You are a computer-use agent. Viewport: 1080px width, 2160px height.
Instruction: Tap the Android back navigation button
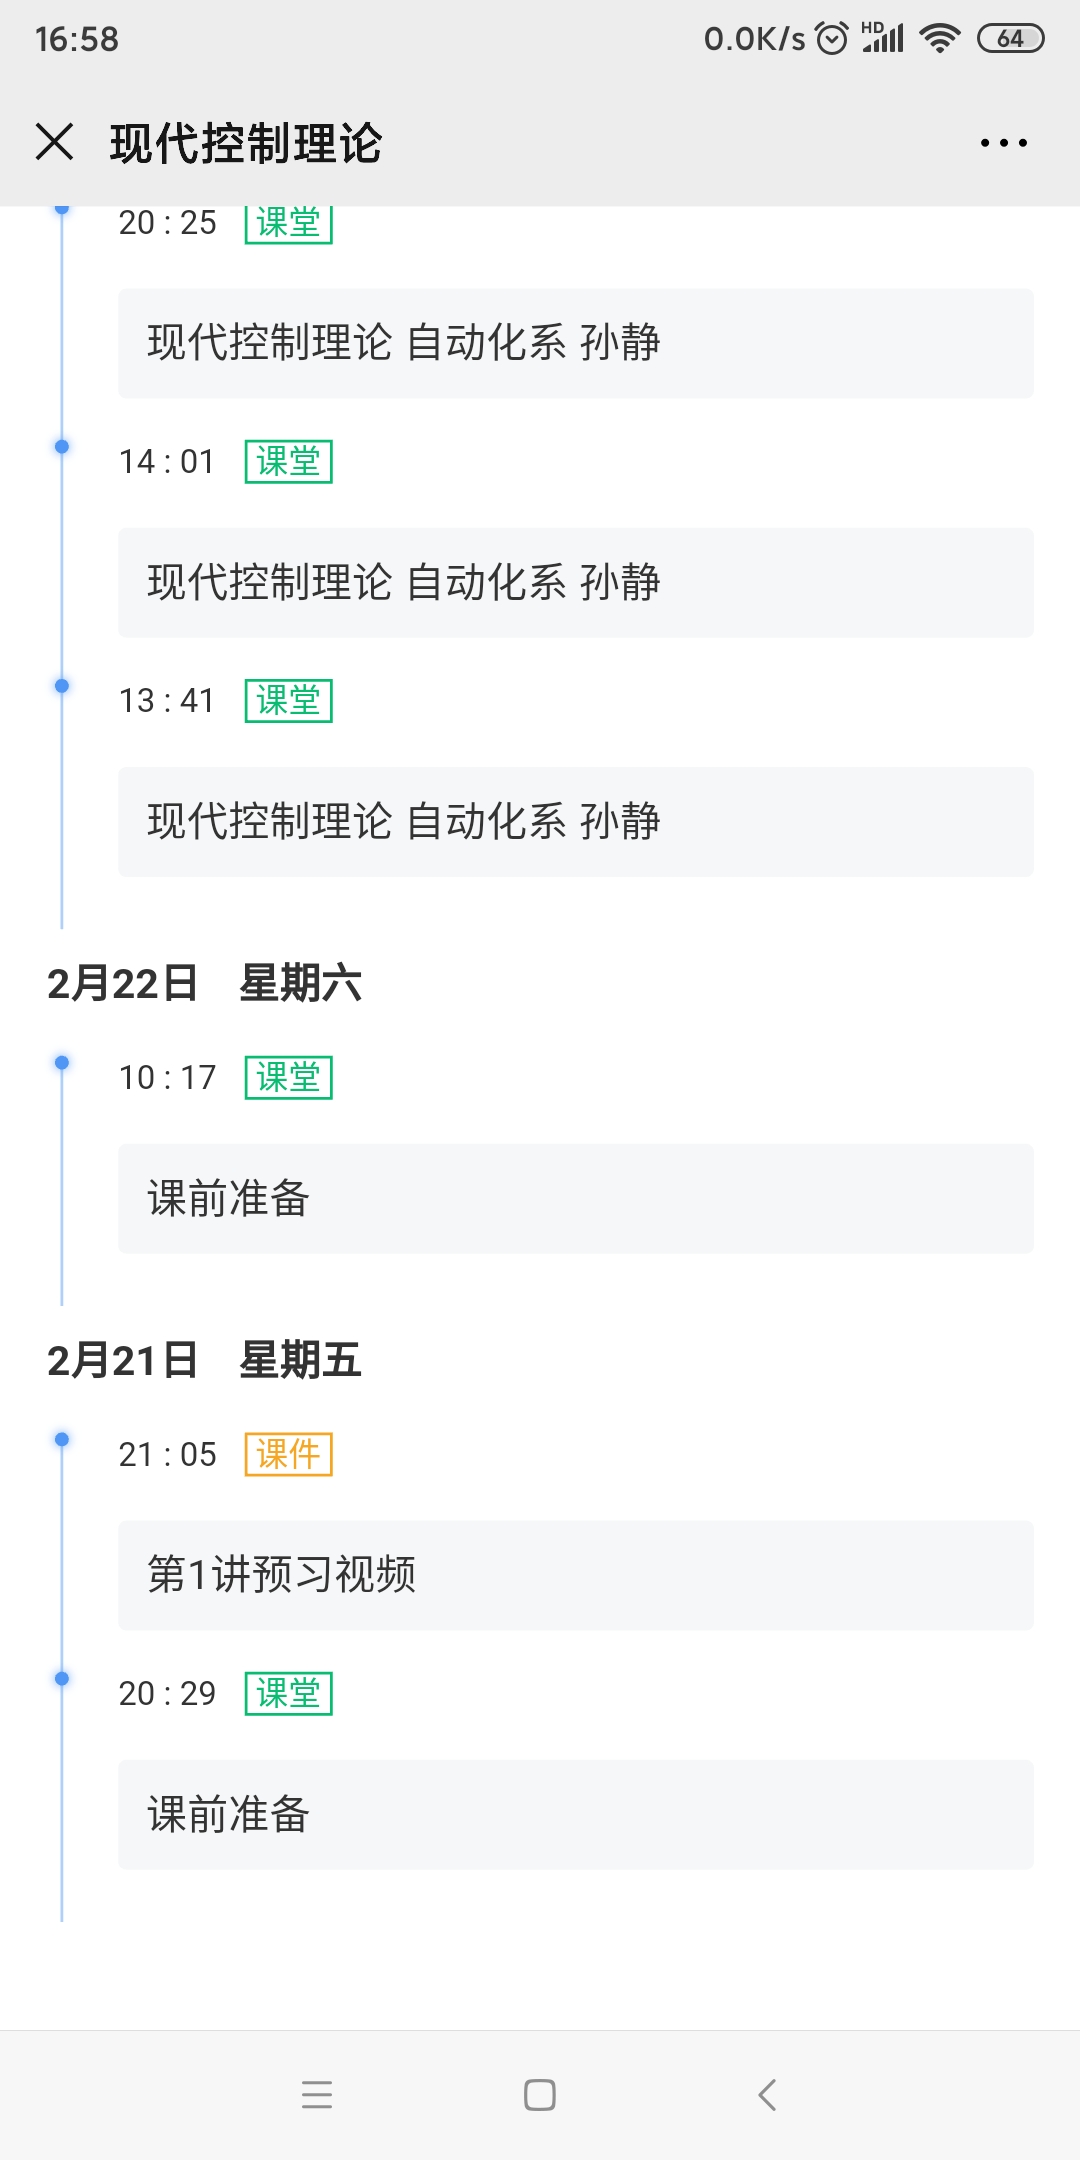coord(767,2094)
